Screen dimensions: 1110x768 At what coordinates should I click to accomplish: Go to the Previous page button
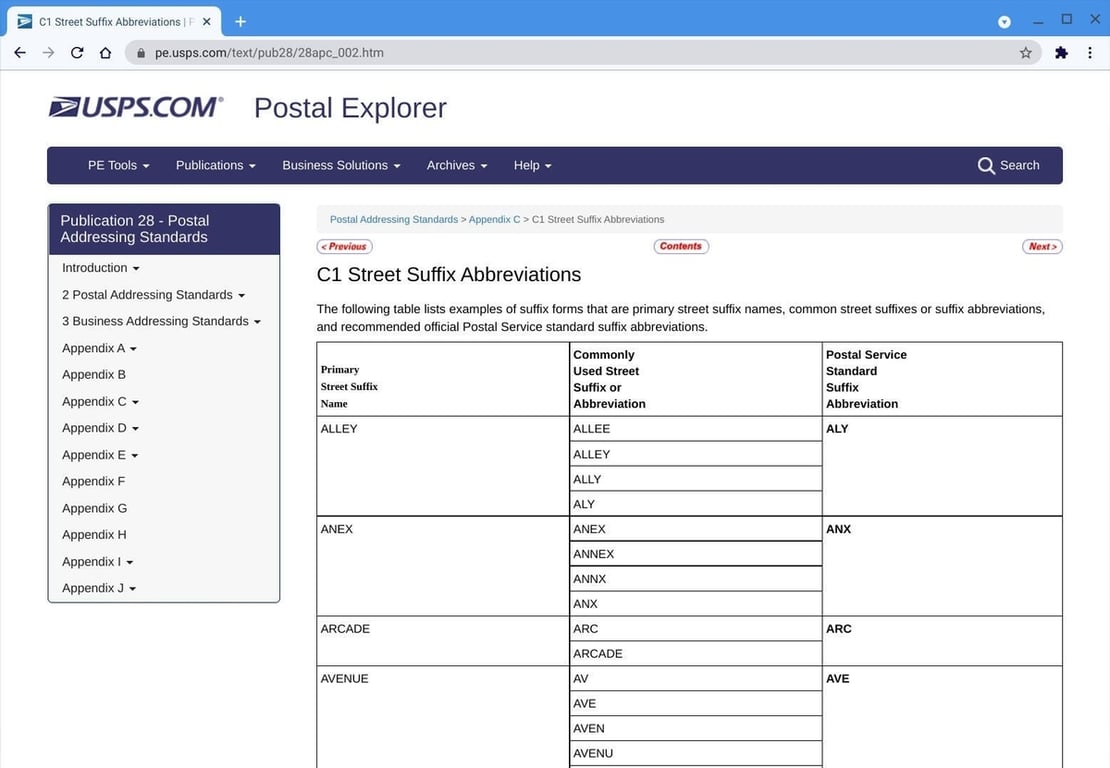coord(345,246)
